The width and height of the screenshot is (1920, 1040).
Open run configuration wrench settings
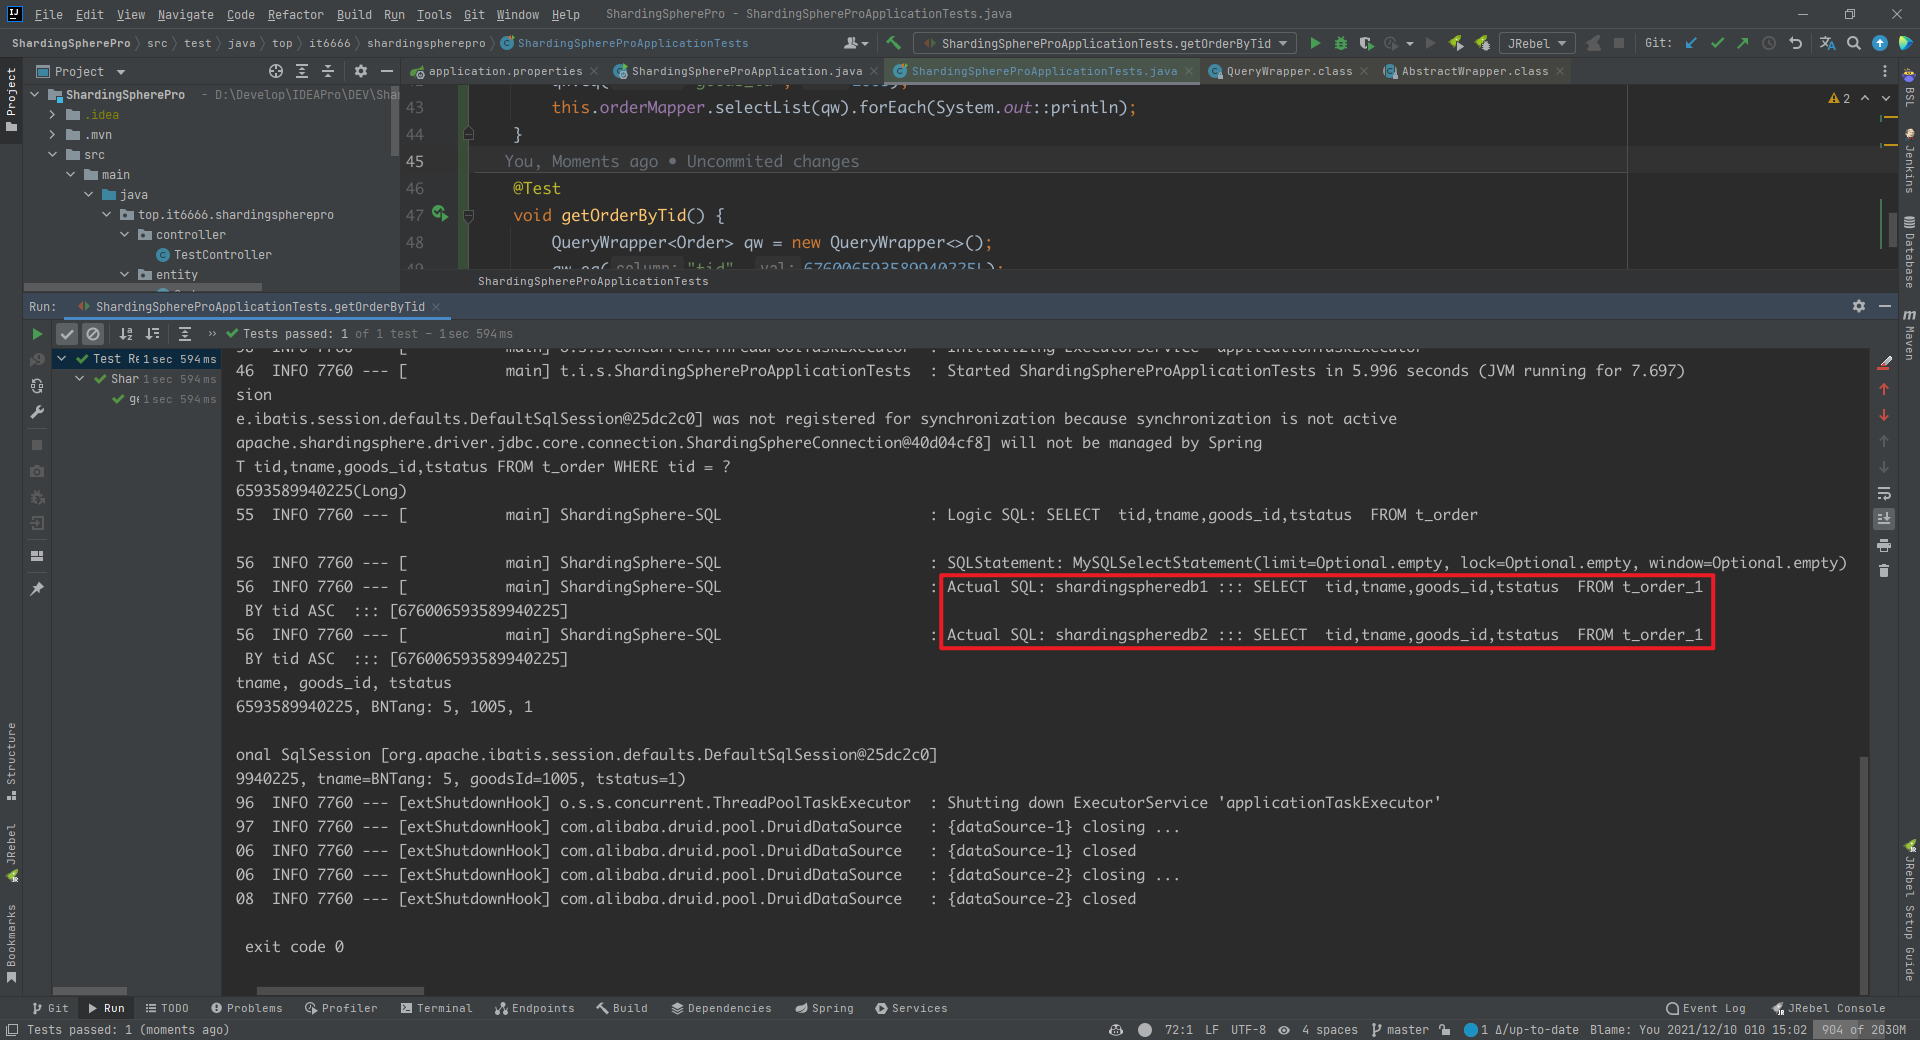coord(37,412)
